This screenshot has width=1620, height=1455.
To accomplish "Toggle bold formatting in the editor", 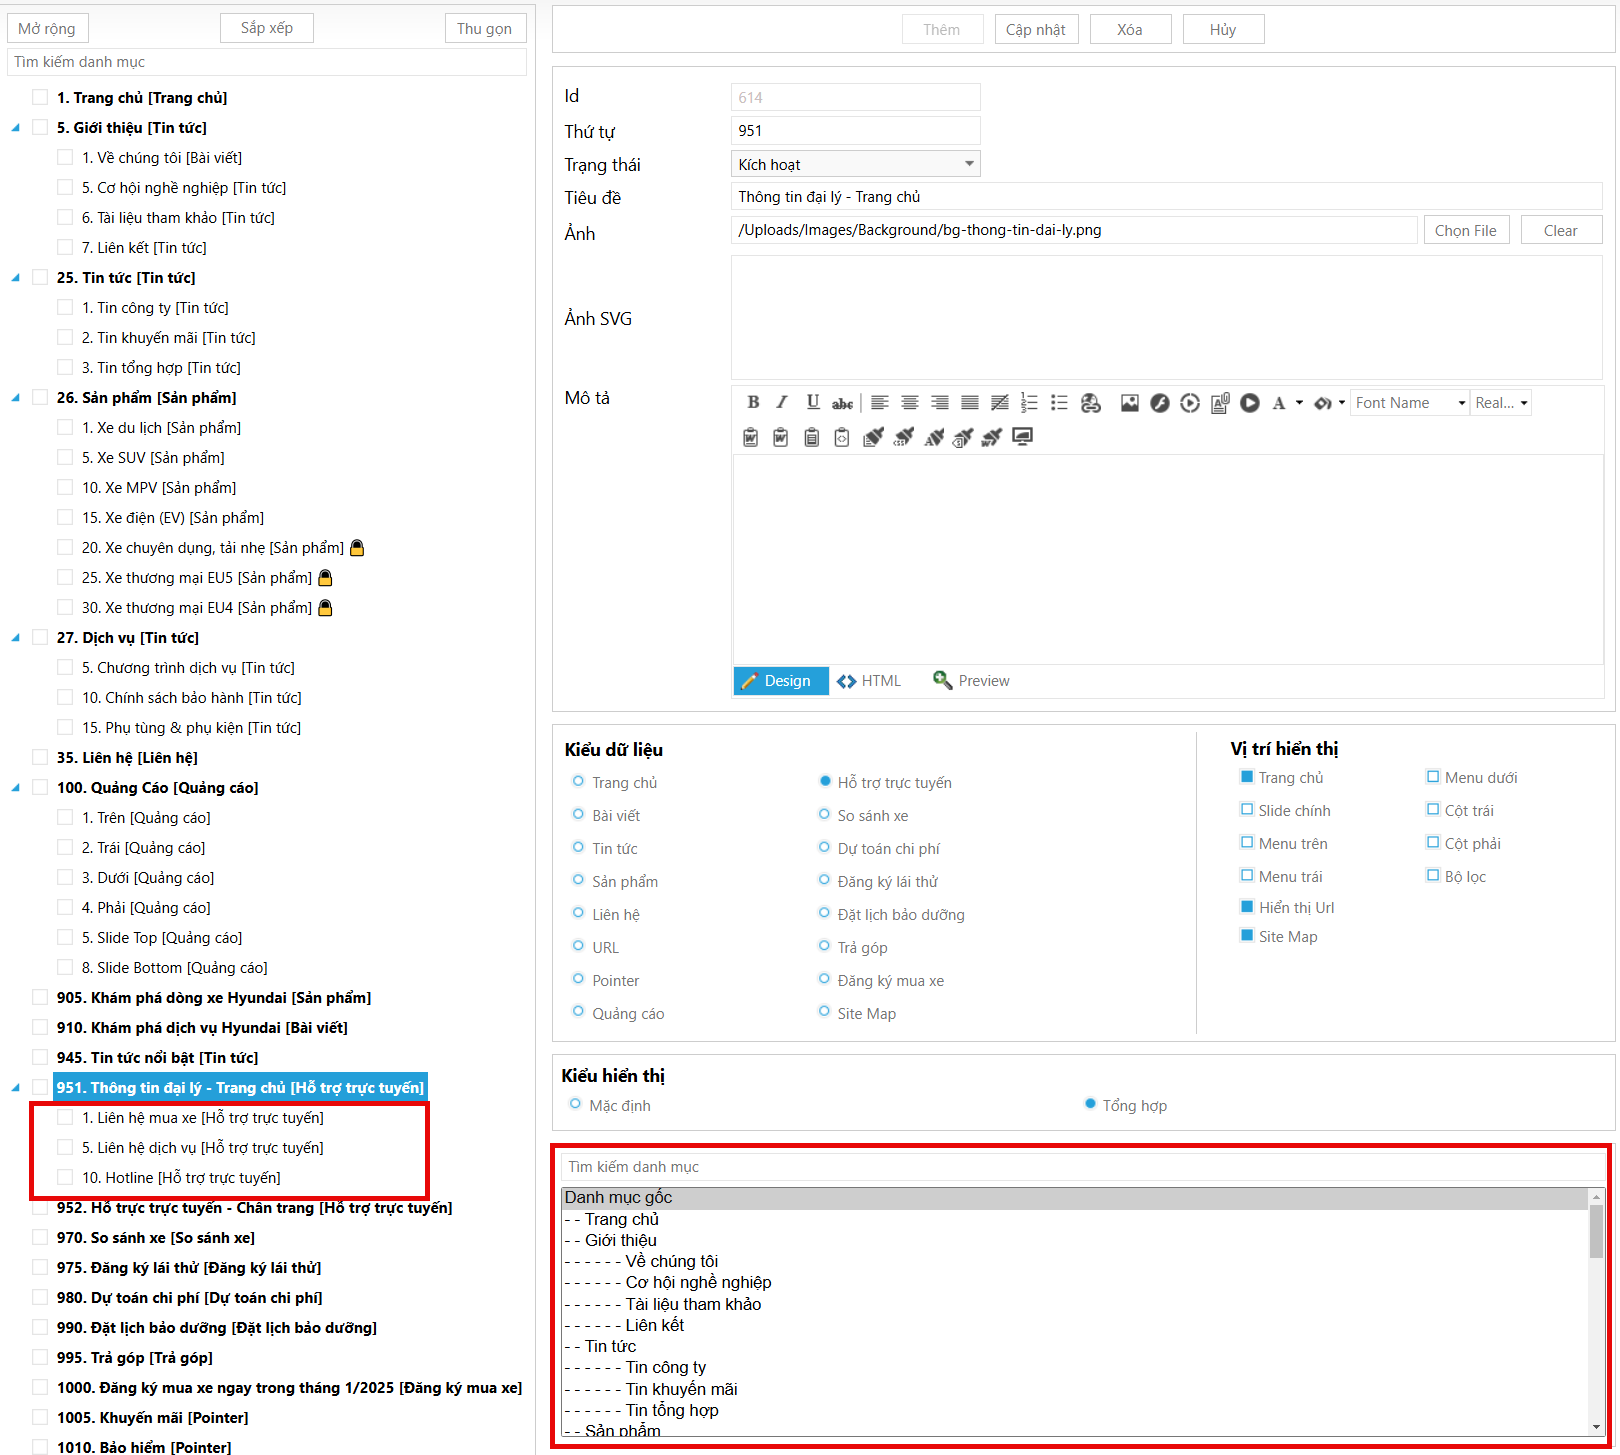I will tap(753, 403).
